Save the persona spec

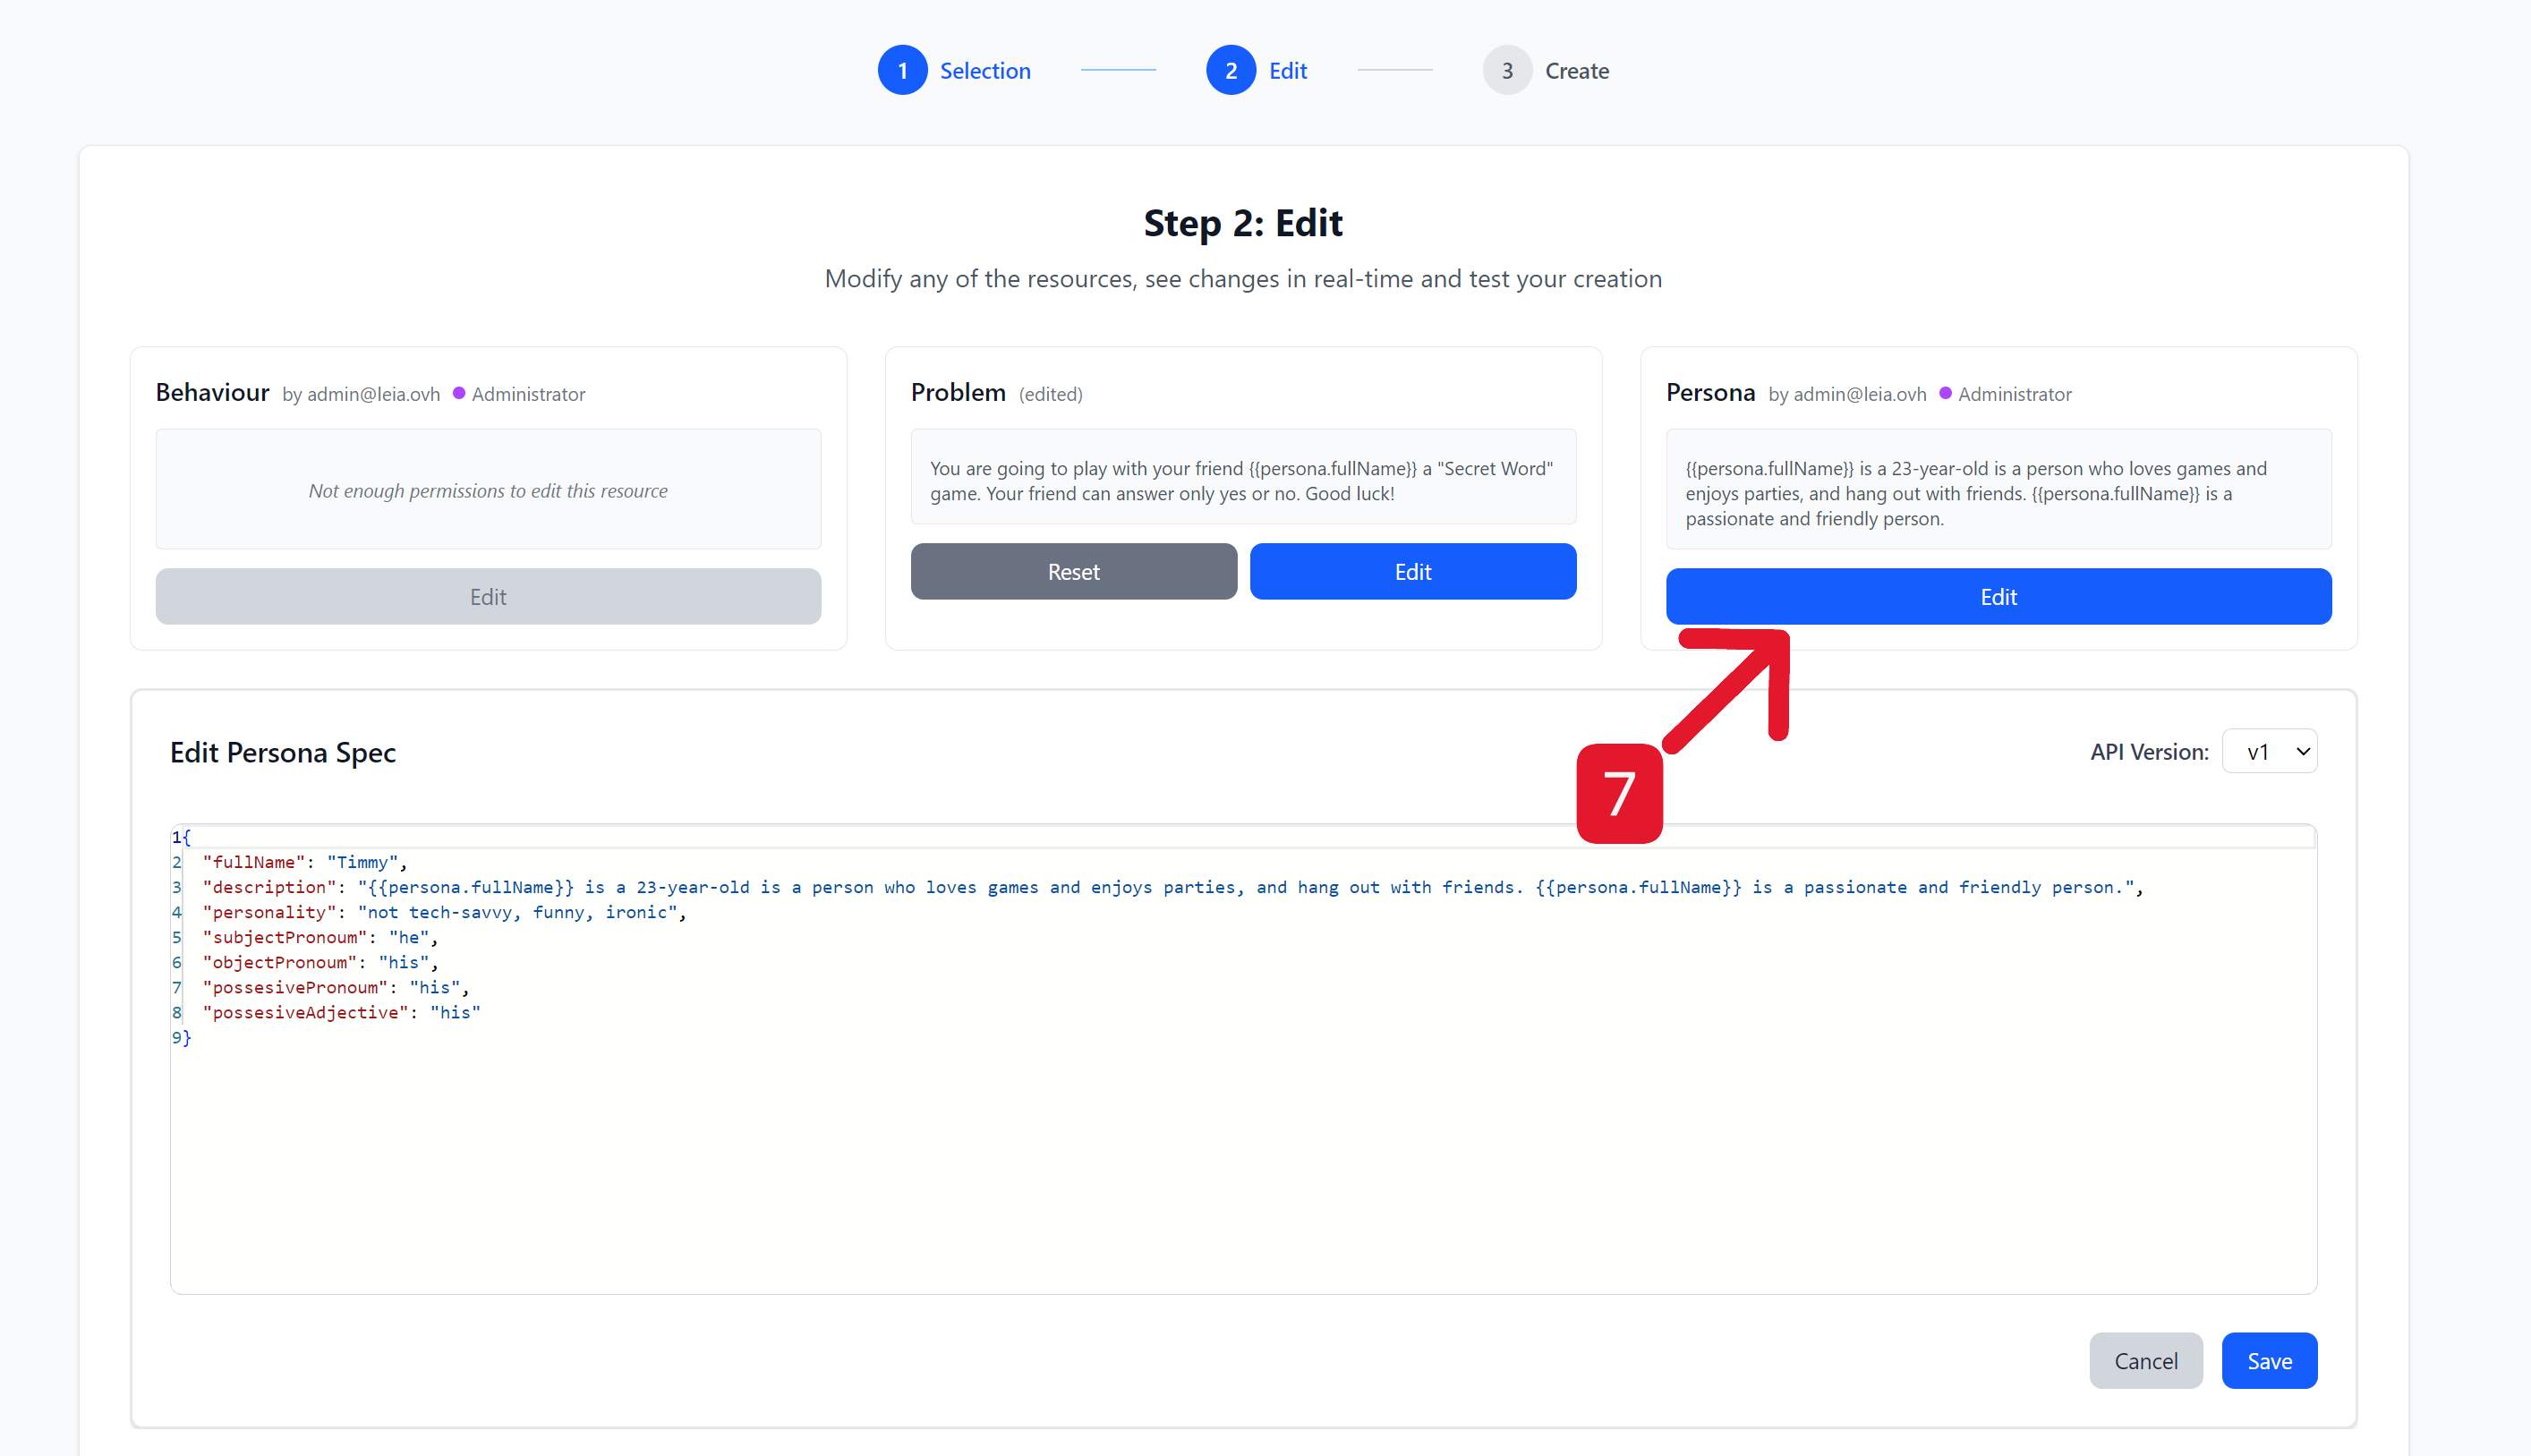coord(2268,1360)
